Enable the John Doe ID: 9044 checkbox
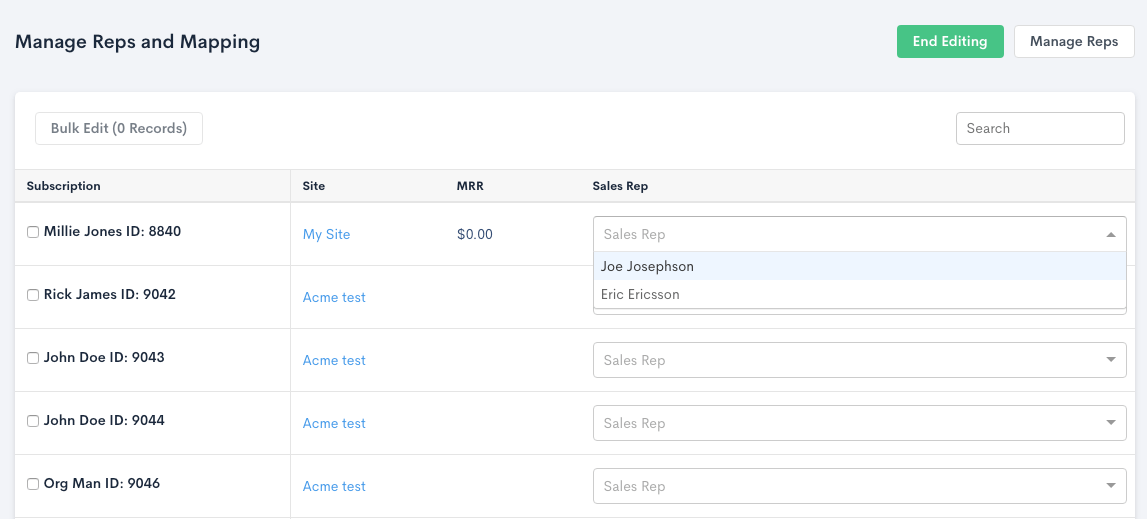Viewport: 1147px width, 519px height. (x=33, y=421)
